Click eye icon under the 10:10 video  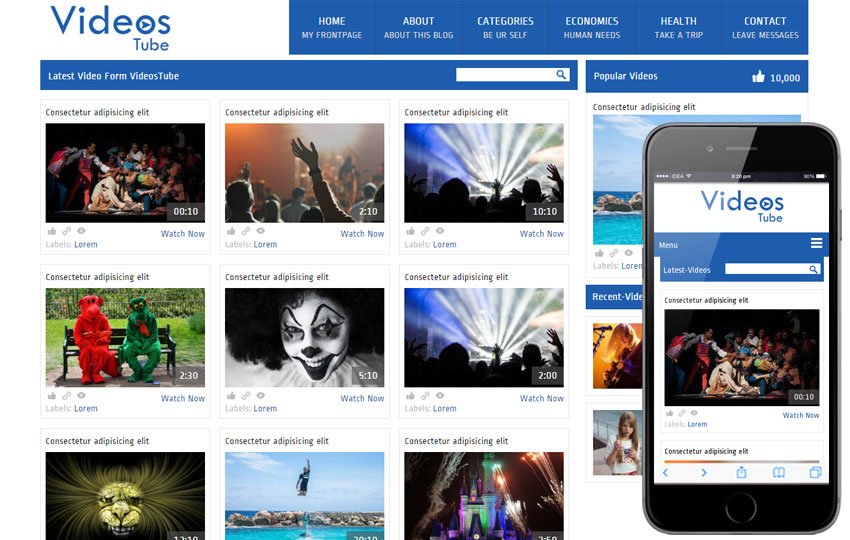[x=440, y=231]
